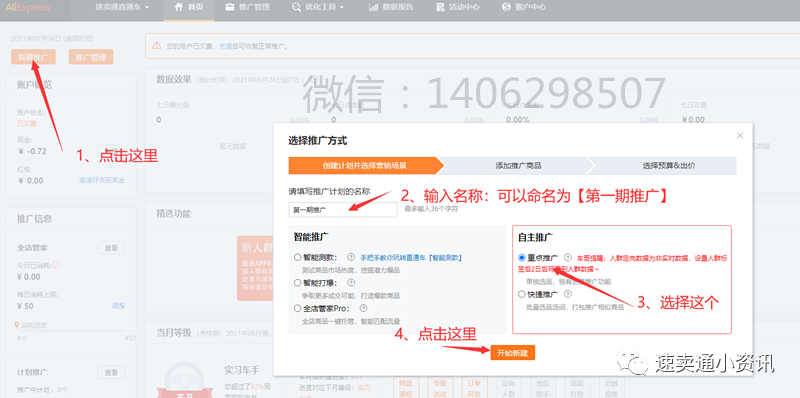Open the 手把手教你玩转直通车 tutorial link
800x398 pixels.
(x=411, y=258)
